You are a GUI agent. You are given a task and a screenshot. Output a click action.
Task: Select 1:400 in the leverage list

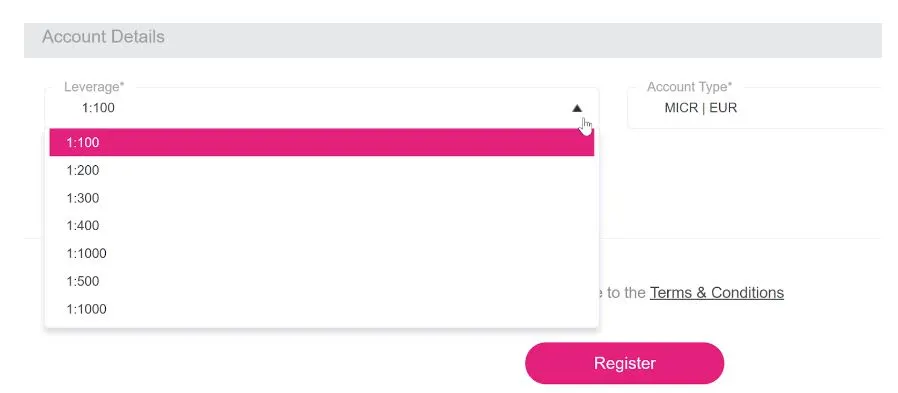coord(321,226)
